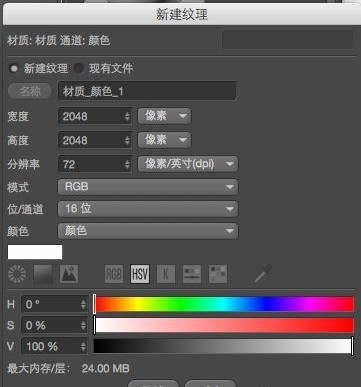Click the 材质: 材质 通道: 颜色 label
361x387 pixels.
(59, 41)
